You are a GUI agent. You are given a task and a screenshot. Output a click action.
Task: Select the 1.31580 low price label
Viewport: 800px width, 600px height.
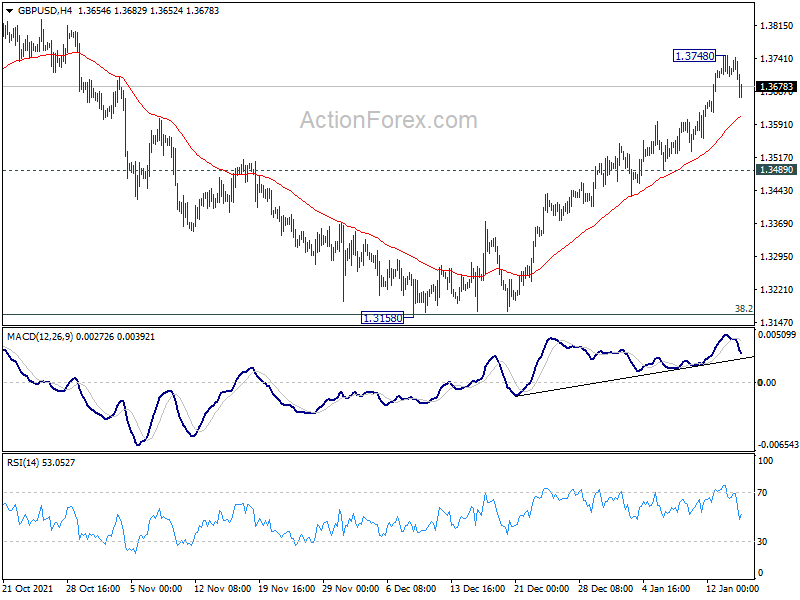[x=382, y=318]
